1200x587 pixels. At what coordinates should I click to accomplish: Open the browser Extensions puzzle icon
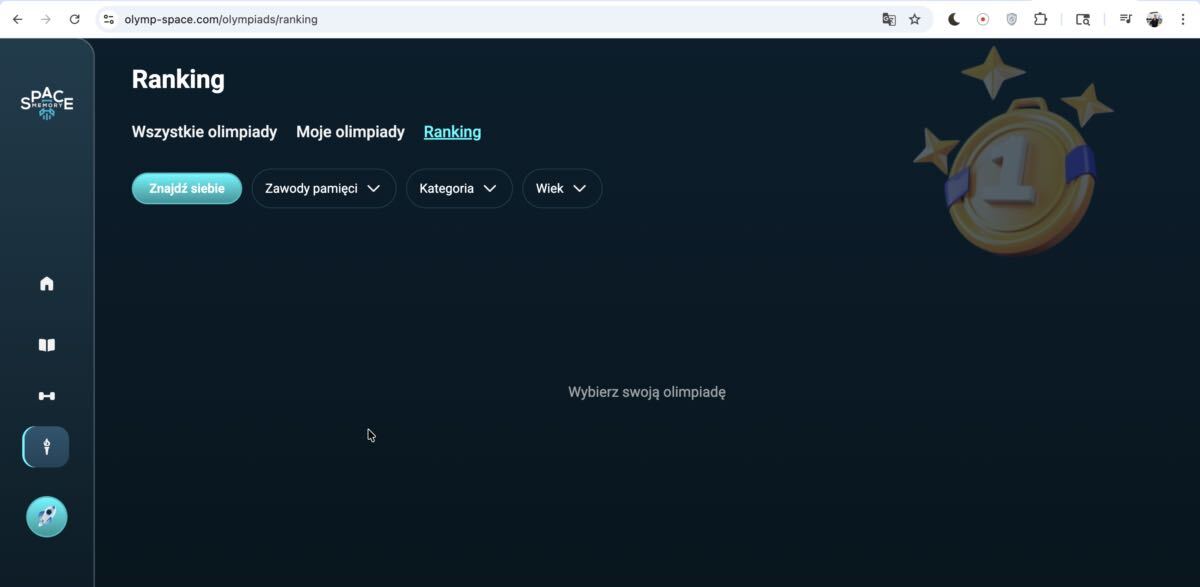1040,19
